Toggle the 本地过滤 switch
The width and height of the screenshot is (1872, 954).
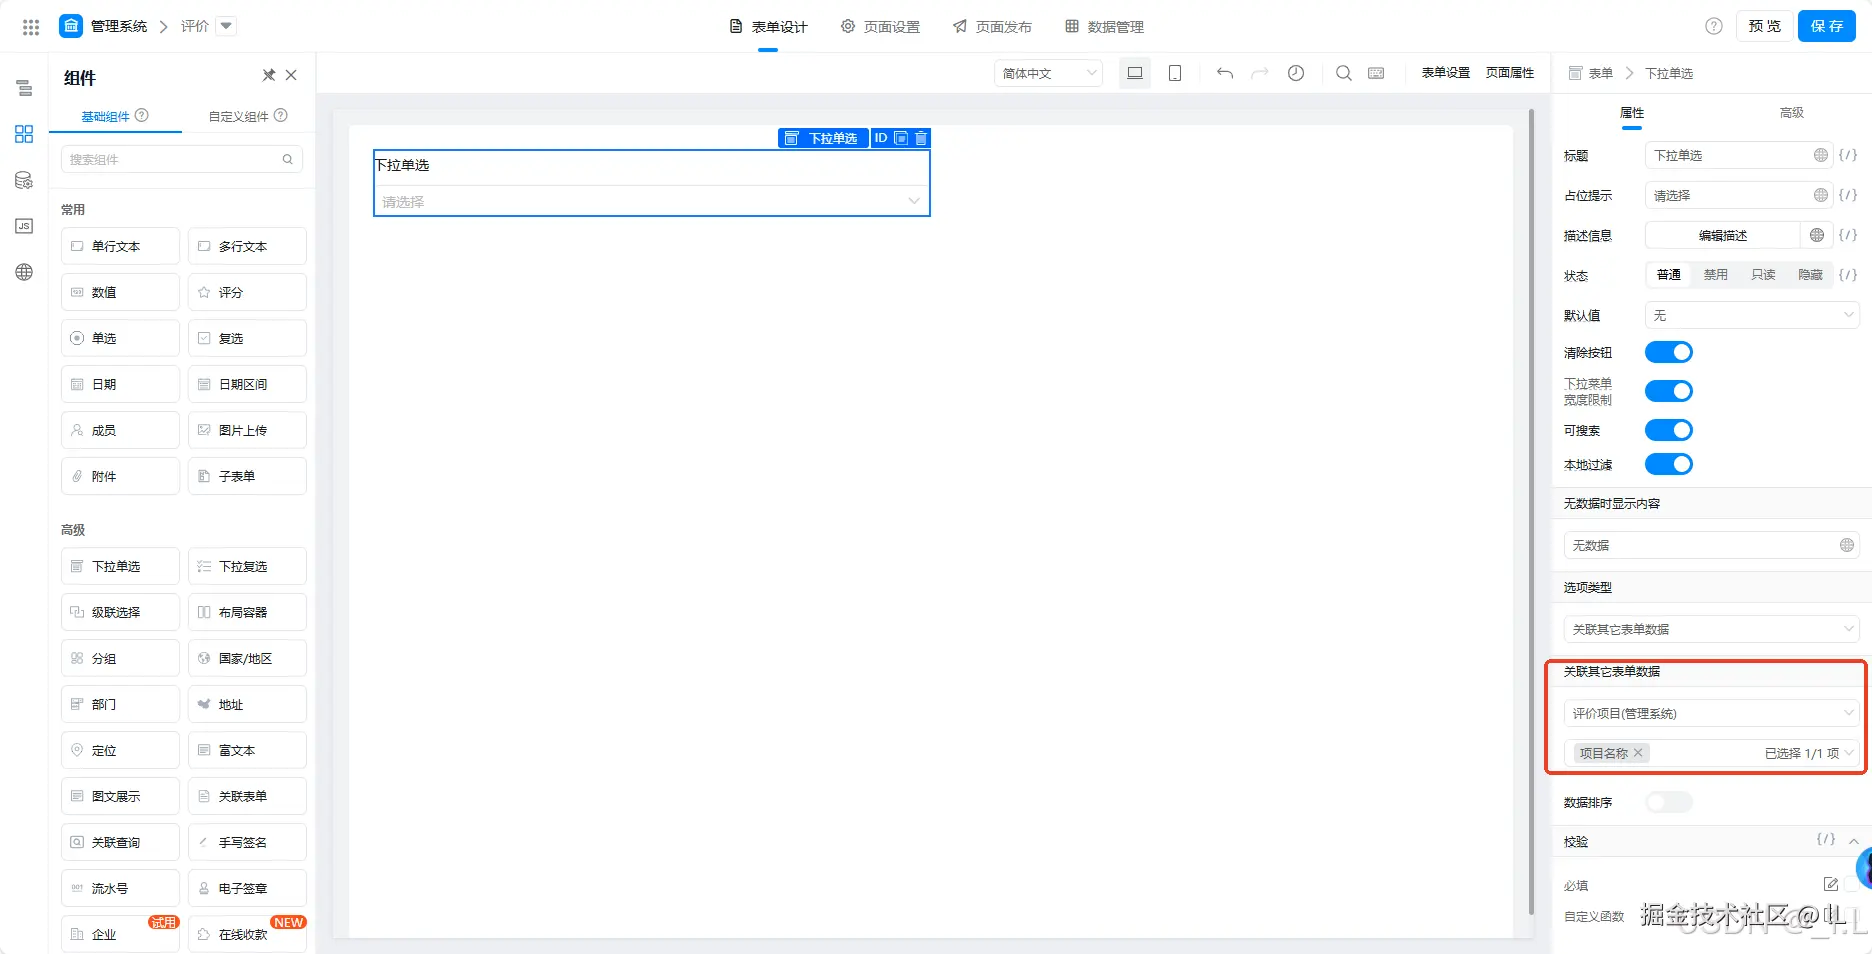pyautogui.click(x=1669, y=464)
